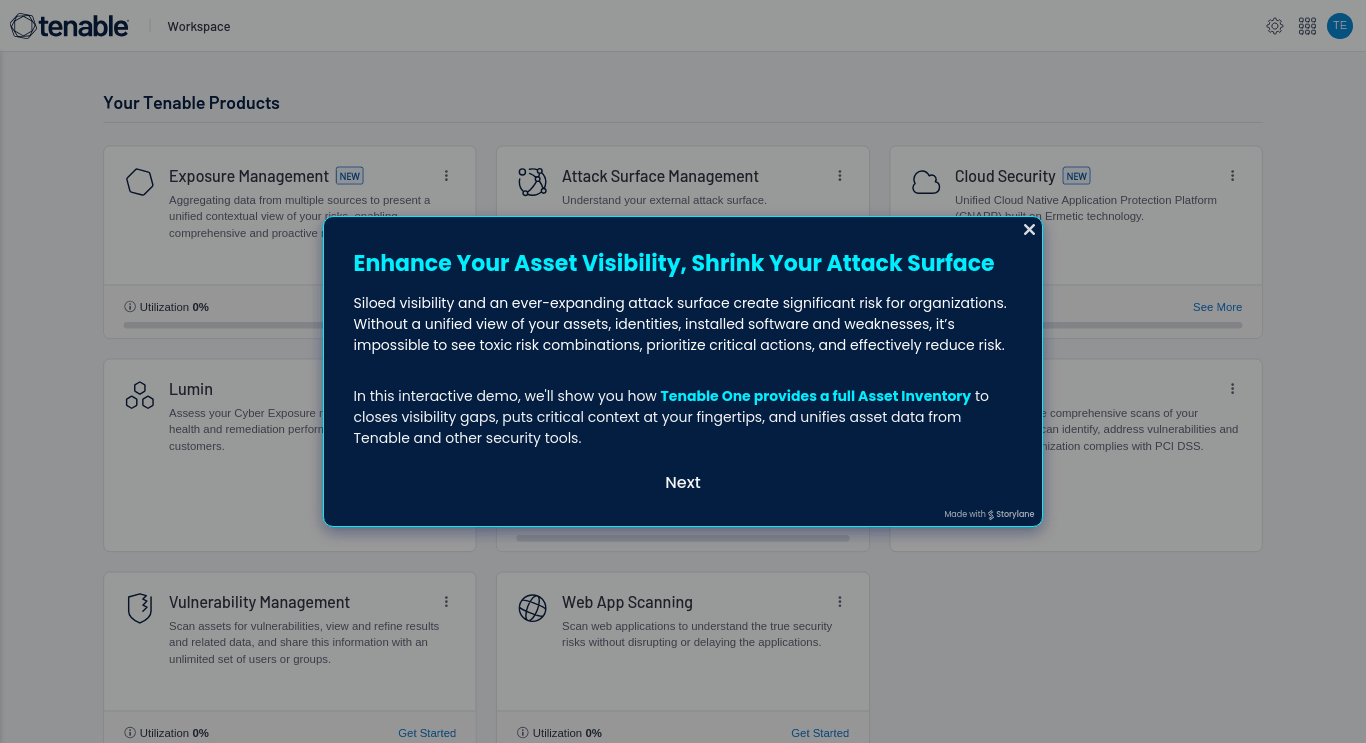Click the Cloud Security cloud icon
The width and height of the screenshot is (1366, 743).
pos(926,182)
